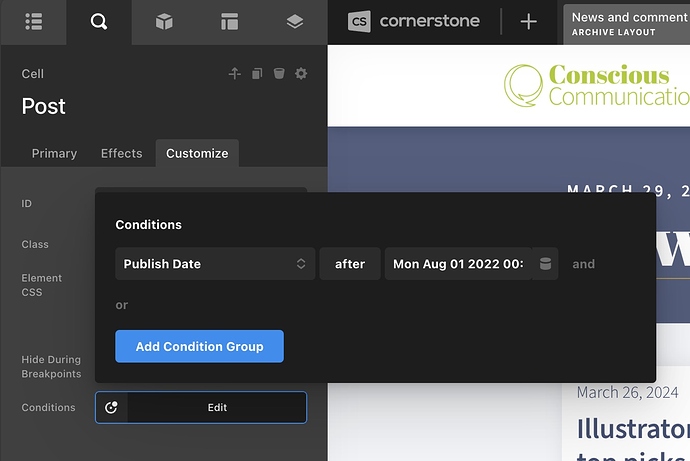This screenshot has height=461, width=690.
Task: Open the Elements cube icon
Action: pyautogui.click(x=164, y=22)
